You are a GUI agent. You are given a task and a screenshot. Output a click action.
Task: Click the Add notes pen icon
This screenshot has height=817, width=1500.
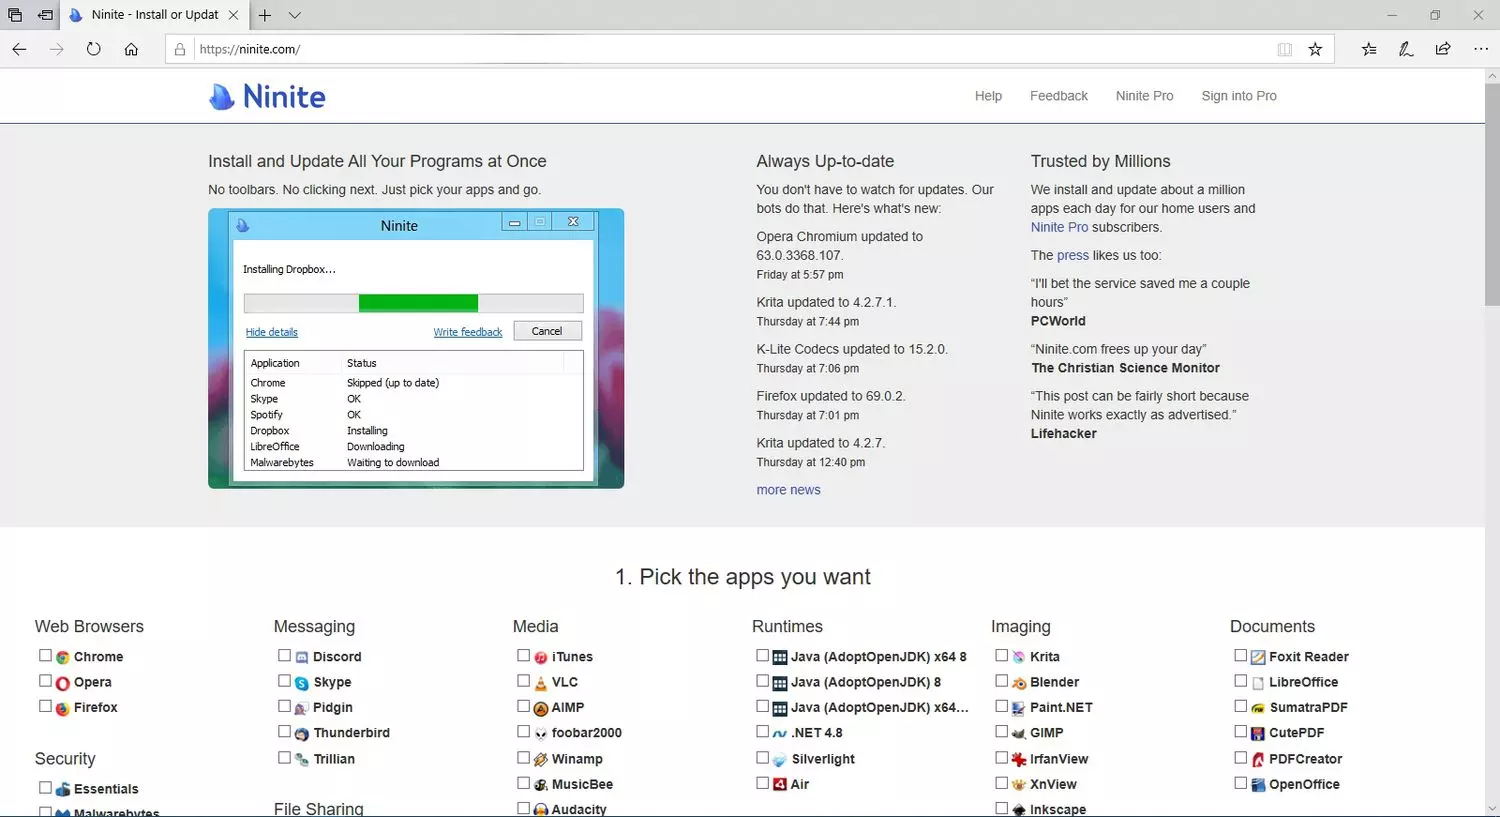click(x=1406, y=49)
